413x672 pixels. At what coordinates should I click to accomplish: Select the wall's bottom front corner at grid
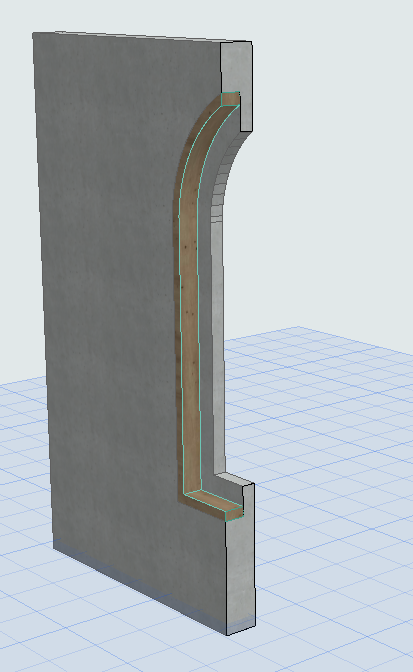point(227,635)
